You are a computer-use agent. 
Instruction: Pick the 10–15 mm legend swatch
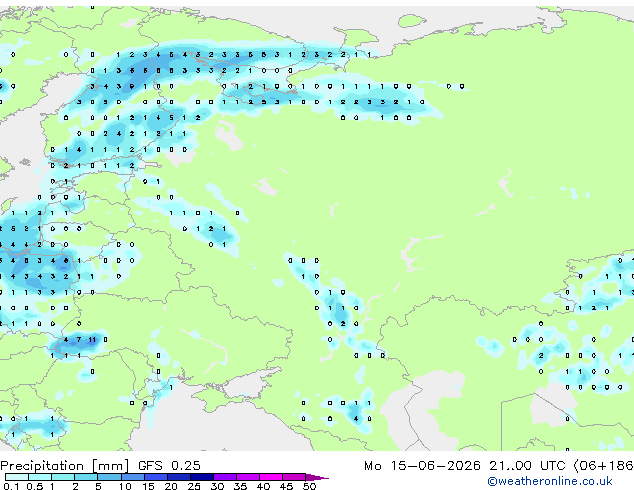(132, 477)
